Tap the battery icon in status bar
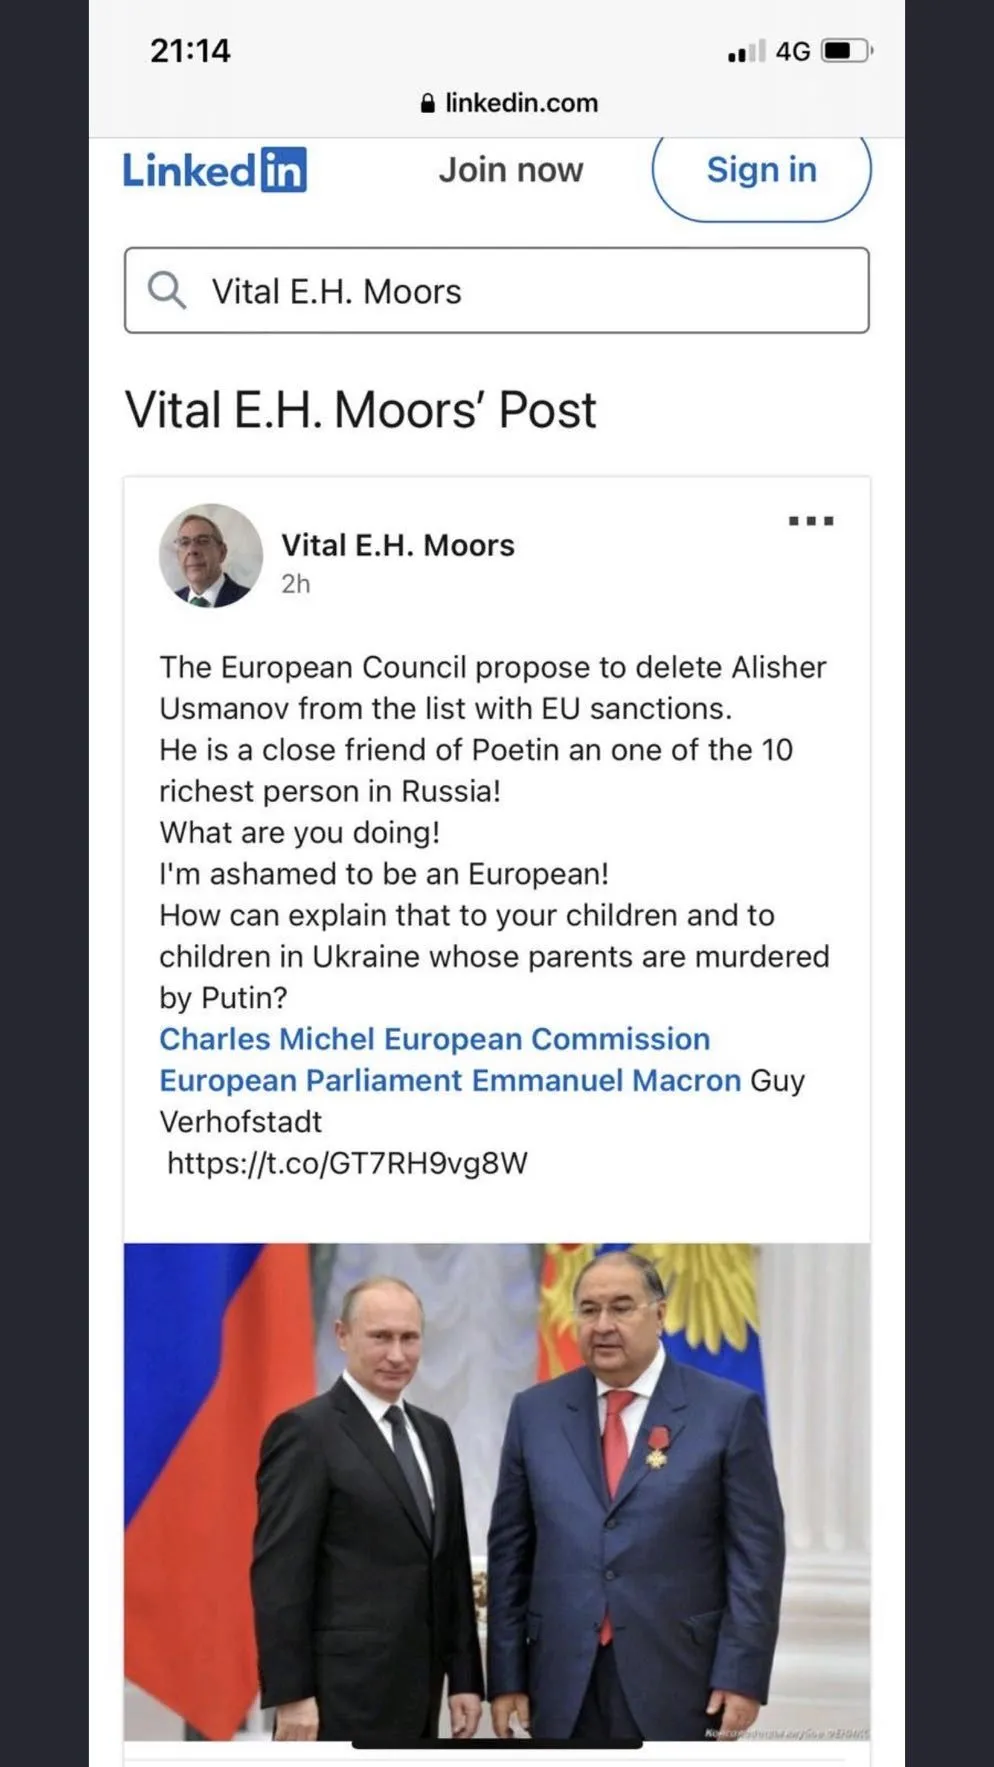This screenshot has width=994, height=1767. (846, 51)
